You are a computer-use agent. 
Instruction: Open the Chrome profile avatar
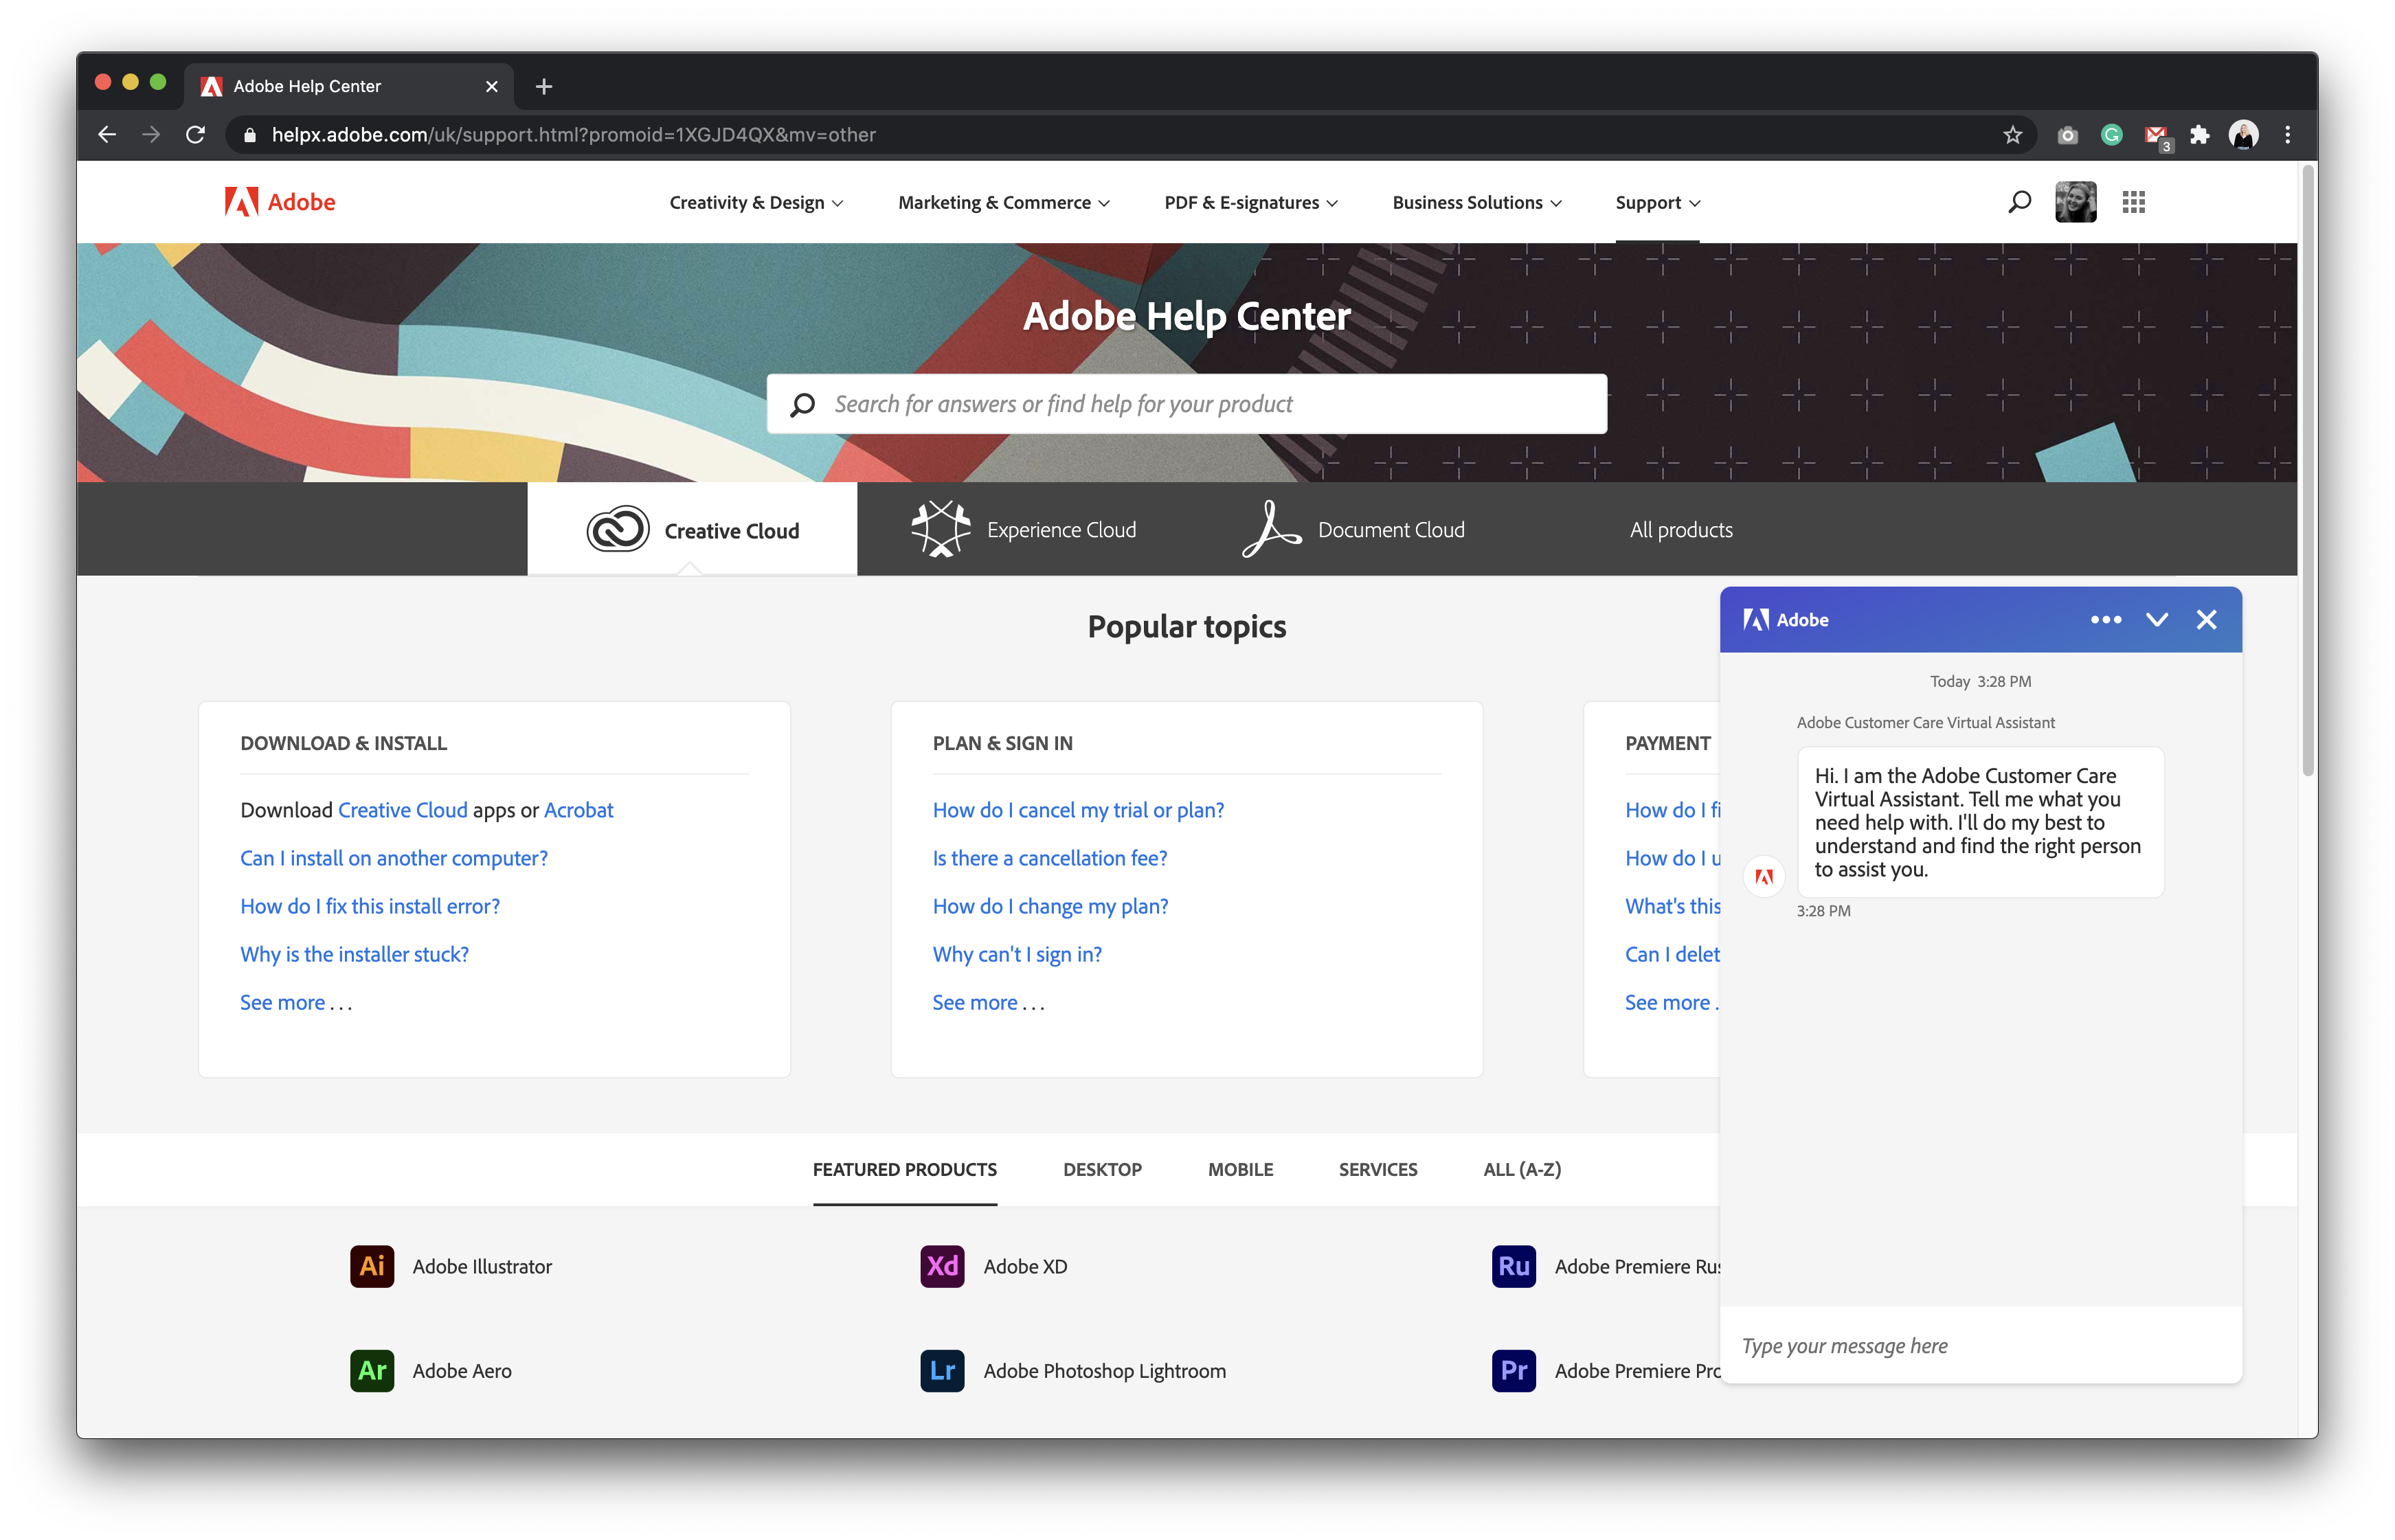coord(2243,135)
